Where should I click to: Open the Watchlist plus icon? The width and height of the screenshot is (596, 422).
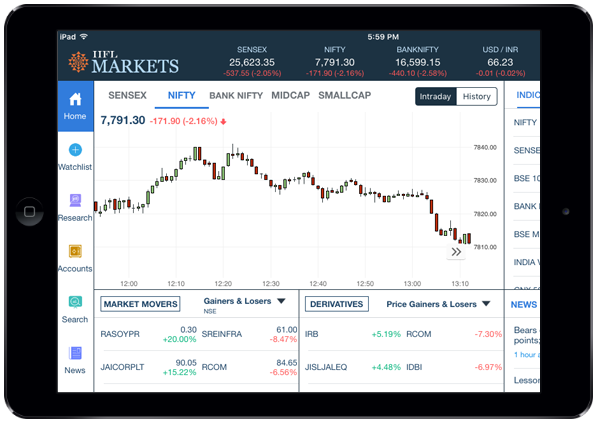pyautogui.click(x=75, y=150)
